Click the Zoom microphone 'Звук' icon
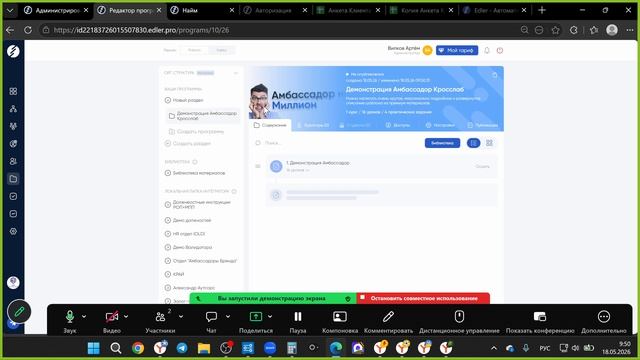Viewport: 640px width, 360px height. click(x=70, y=317)
